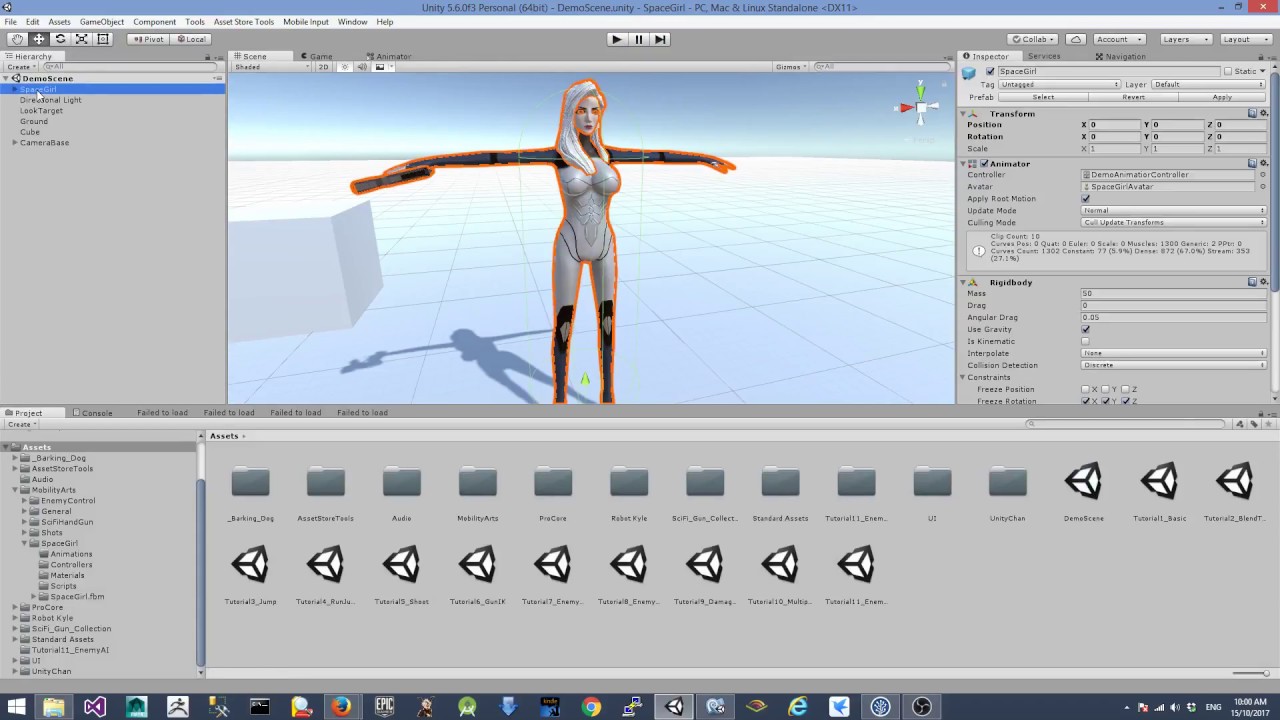Open DemoScene Unity asset
The height and width of the screenshot is (720, 1280).
coord(1084,491)
